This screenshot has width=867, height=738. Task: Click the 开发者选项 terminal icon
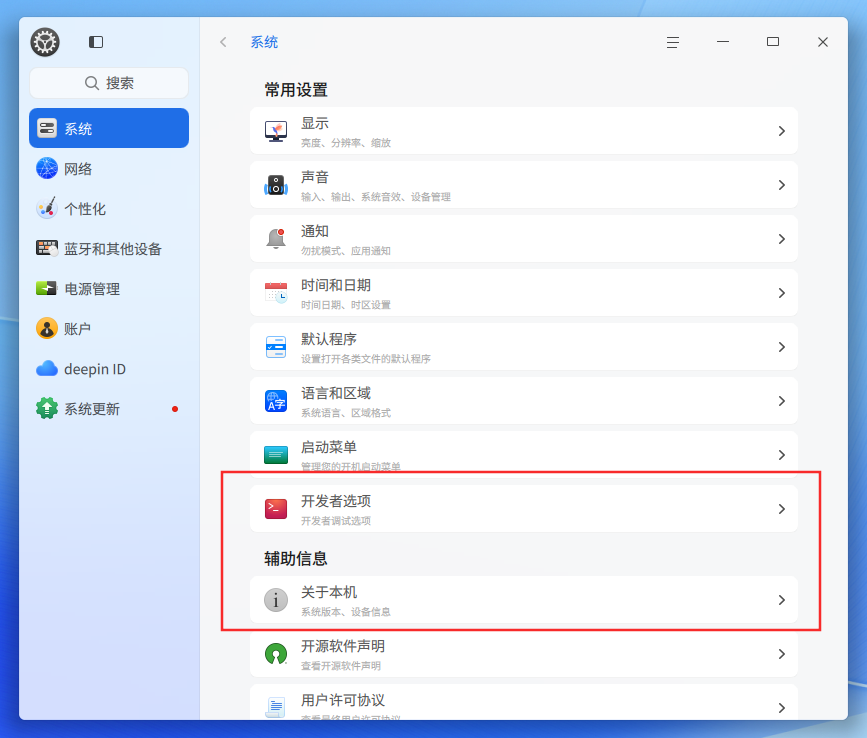[x=276, y=509]
